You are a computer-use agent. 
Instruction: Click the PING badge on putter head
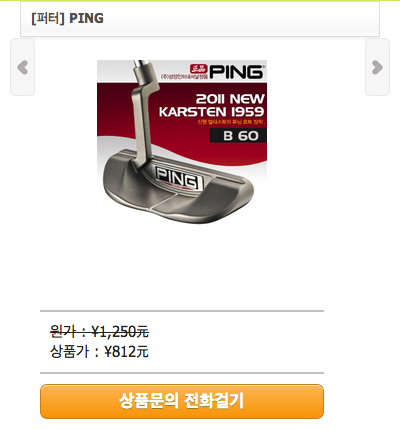tap(179, 178)
